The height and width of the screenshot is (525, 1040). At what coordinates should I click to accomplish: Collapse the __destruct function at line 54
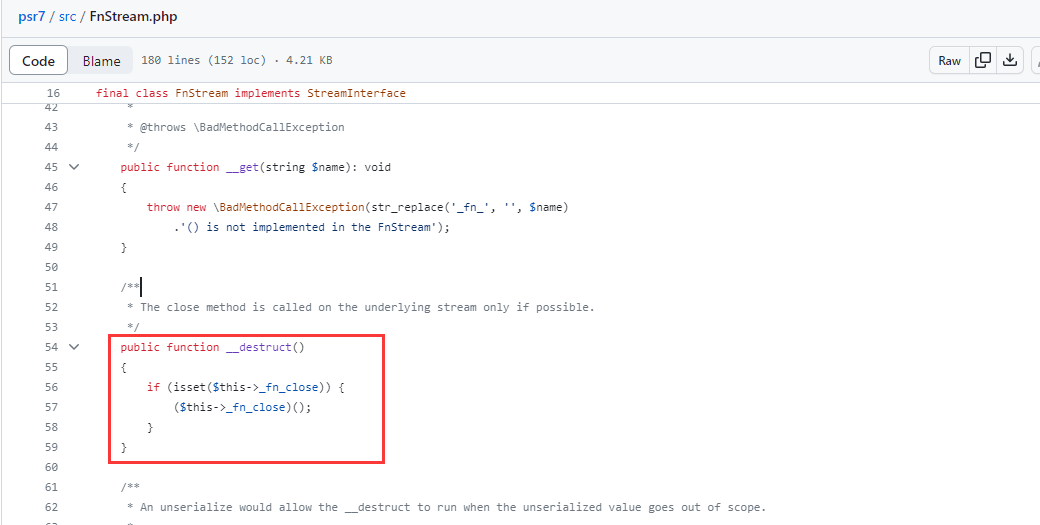pyautogui.click(x=74, y=347)
